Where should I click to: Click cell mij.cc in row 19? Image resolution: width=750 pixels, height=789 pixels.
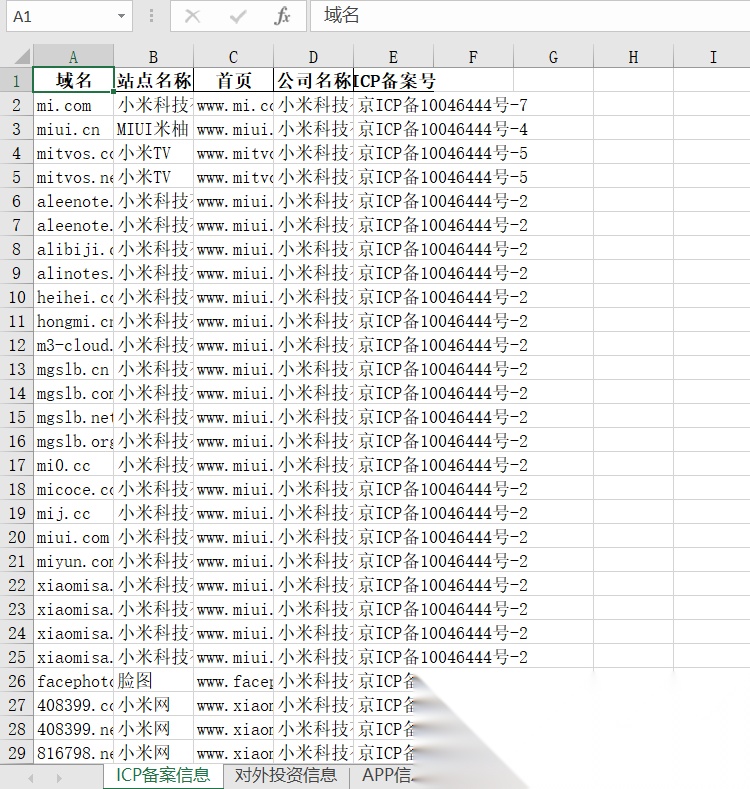(73, 513)
